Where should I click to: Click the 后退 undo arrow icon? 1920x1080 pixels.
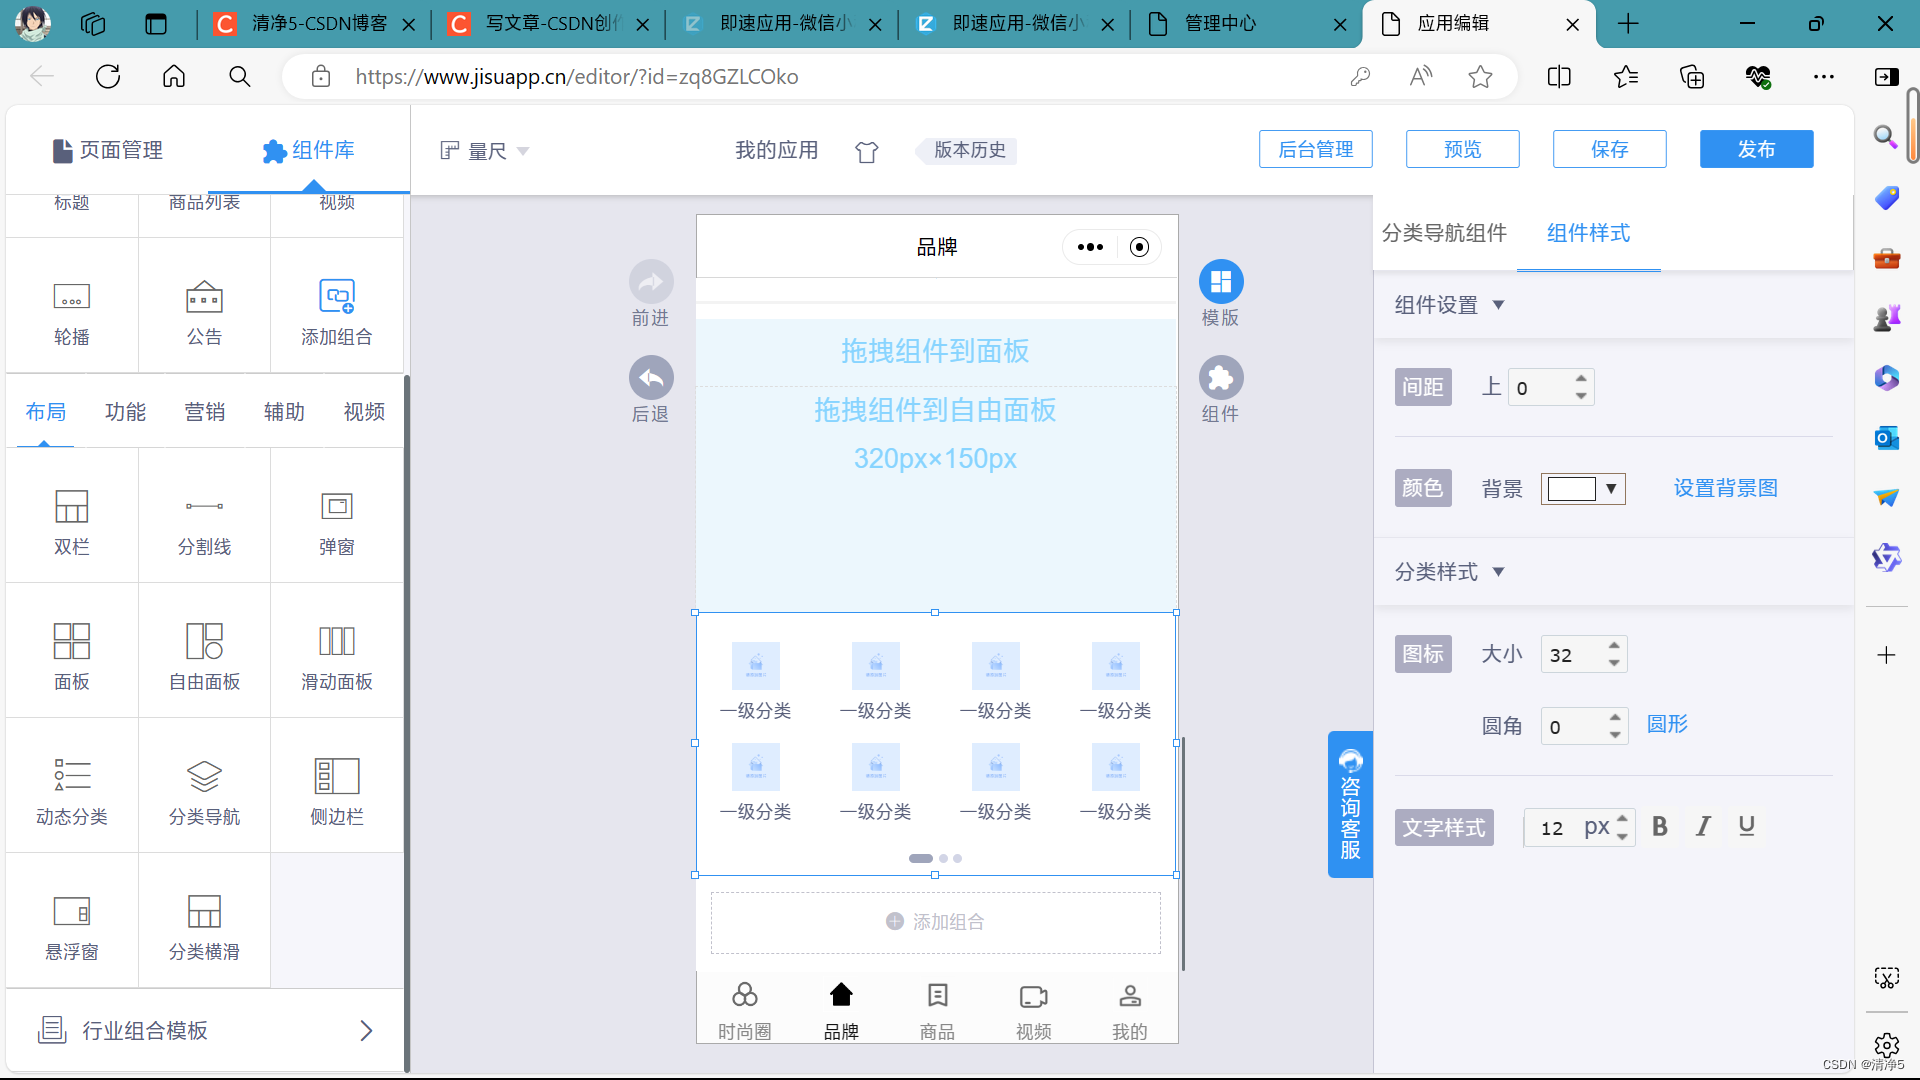[651, 378]
